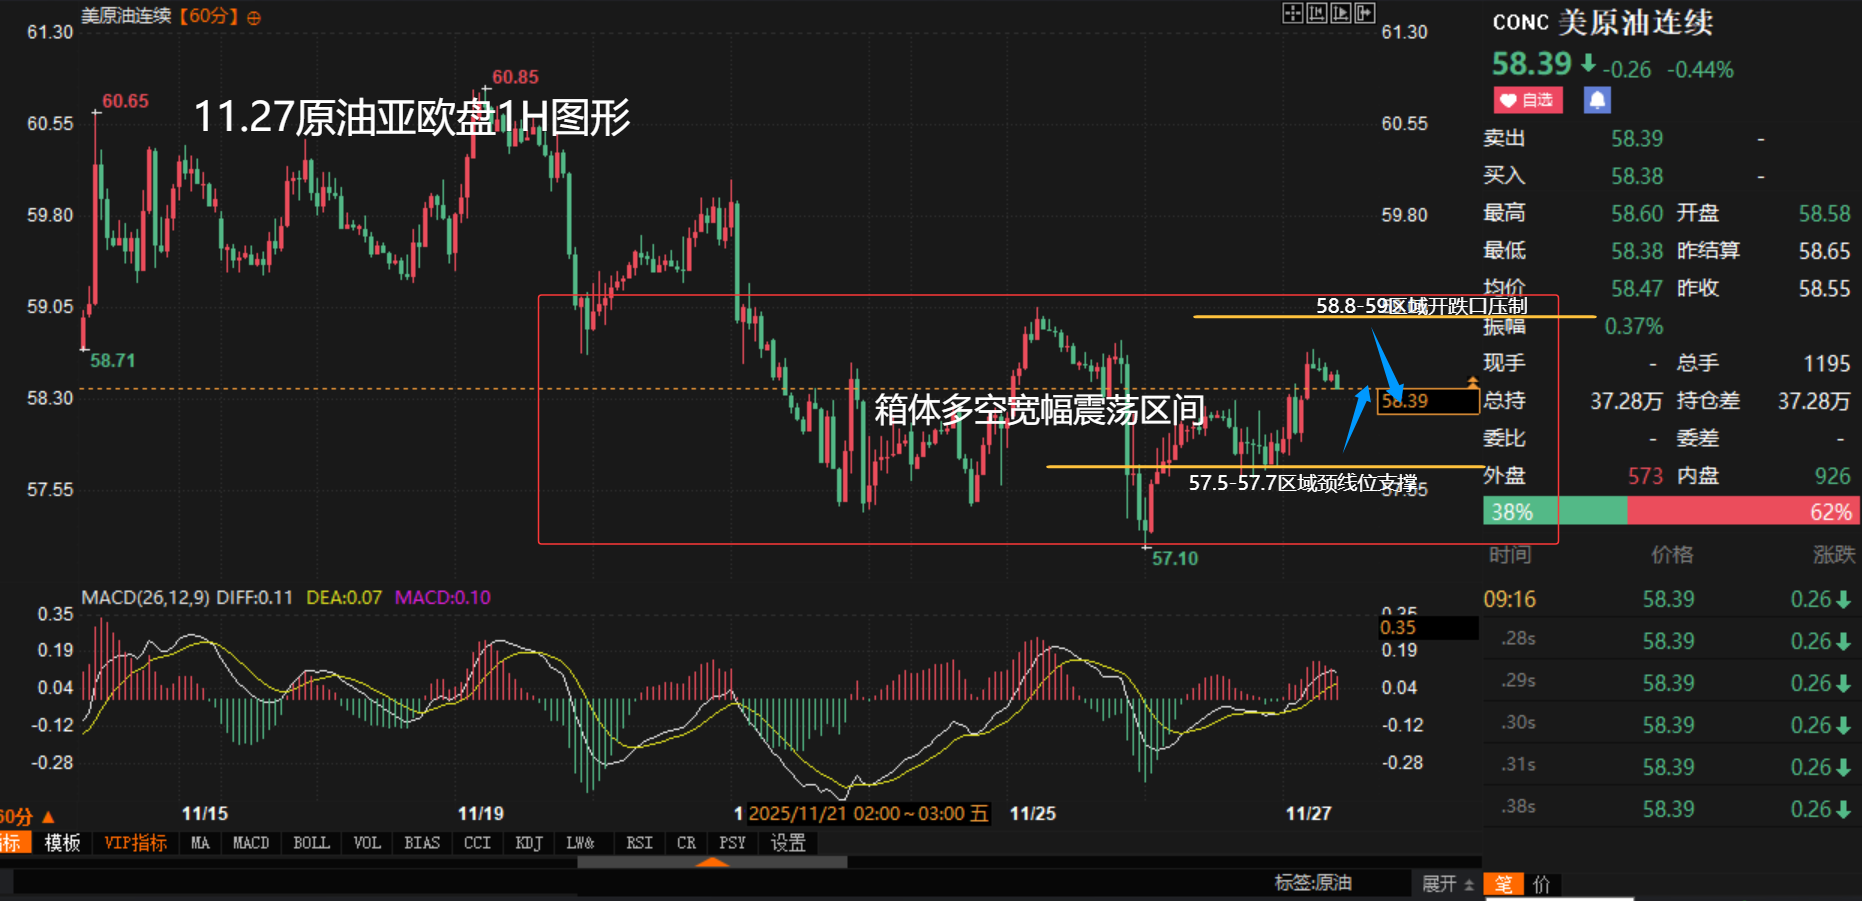Switch to the KDJ indicator
The image size is (1862, 901).
tap(528, 843)
